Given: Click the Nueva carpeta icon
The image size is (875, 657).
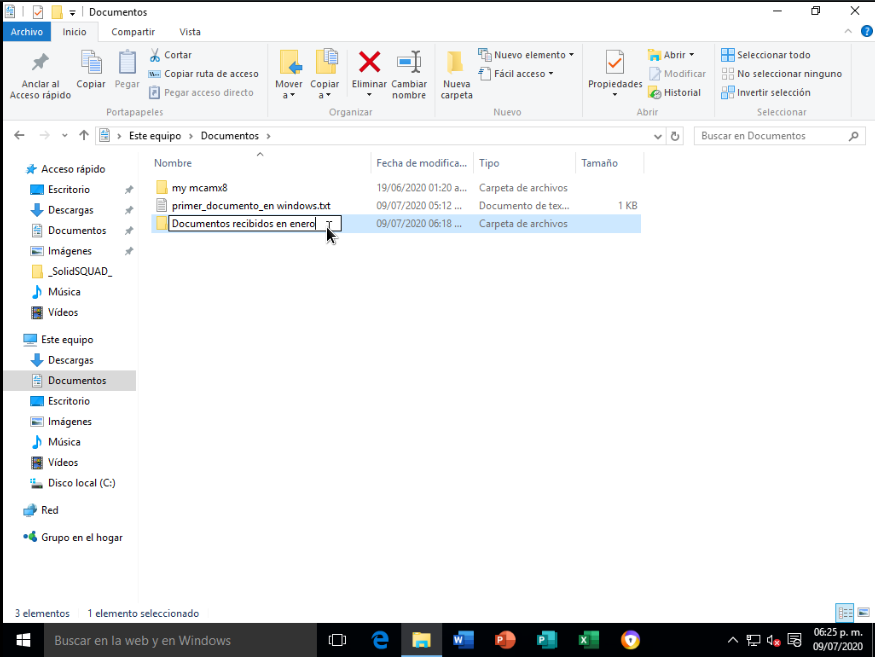Looking at the screenshot, I should tap(456, 64).
